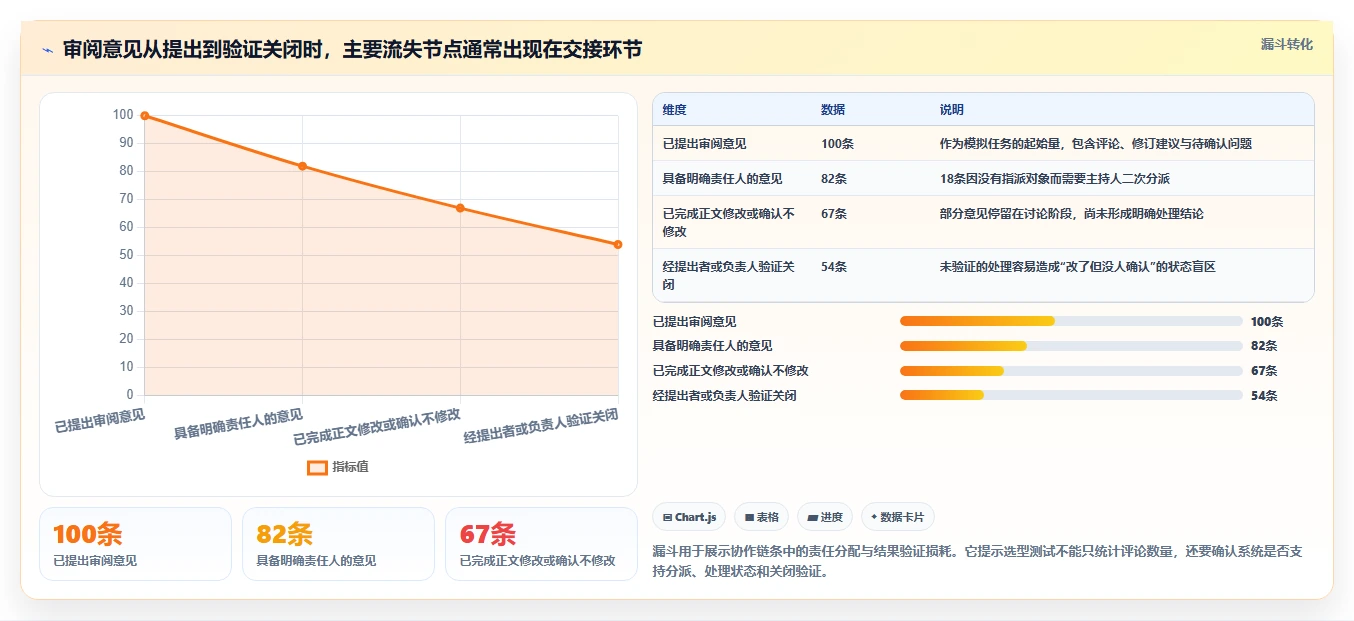
Task: Select the 表格 tag chip
Action: [x=761, y=517]
